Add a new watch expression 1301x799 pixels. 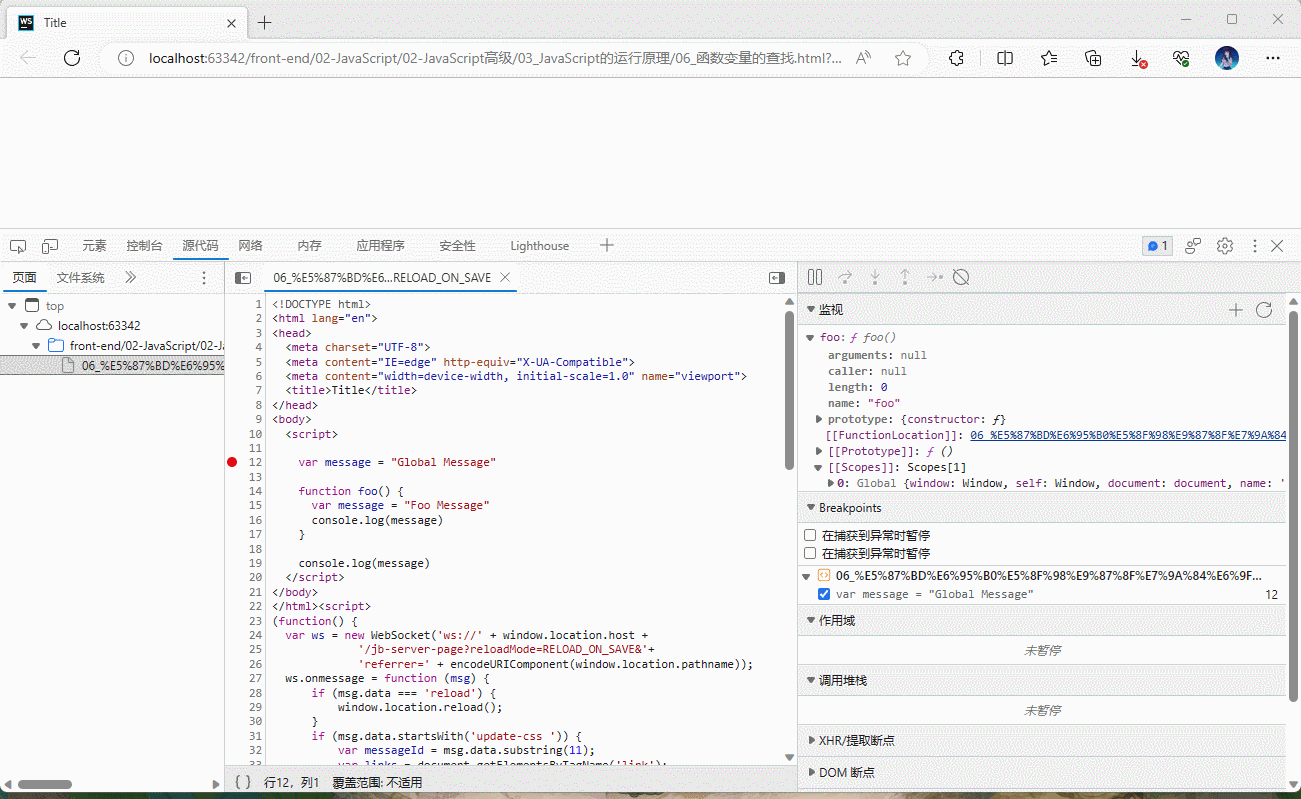[x=1236, y=310]
